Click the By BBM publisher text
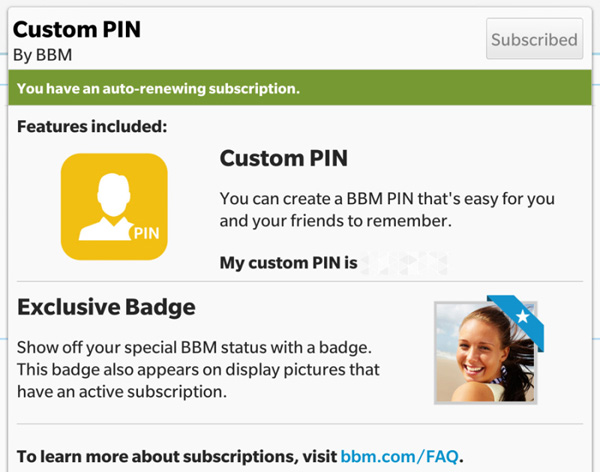The width and height of the screenshot is (600, 472). pyautogui.click(x=42, y=54)
